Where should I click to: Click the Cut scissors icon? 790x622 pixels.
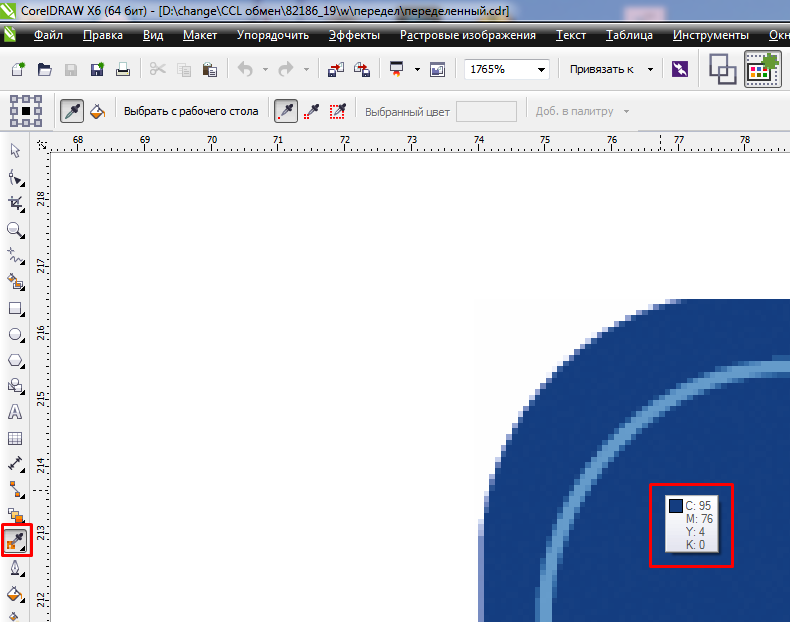click(158, 69)
